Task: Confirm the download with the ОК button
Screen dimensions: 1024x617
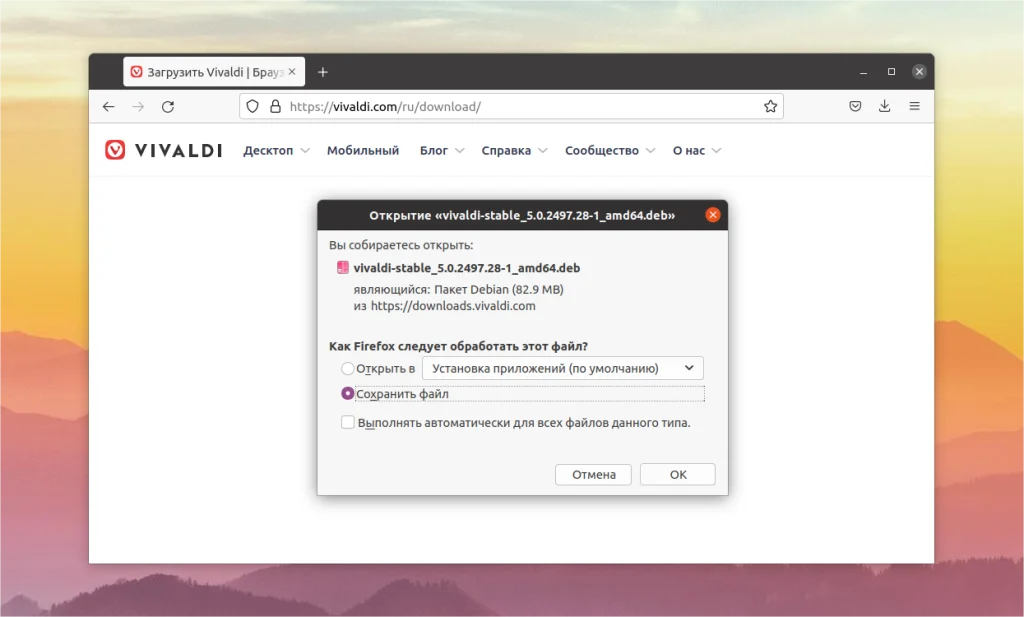Action: coord(677,474)
